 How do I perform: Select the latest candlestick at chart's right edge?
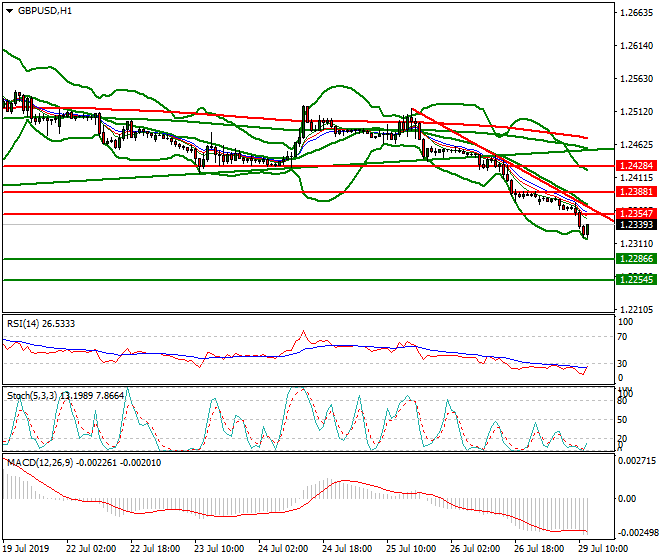tap(587, 231)
